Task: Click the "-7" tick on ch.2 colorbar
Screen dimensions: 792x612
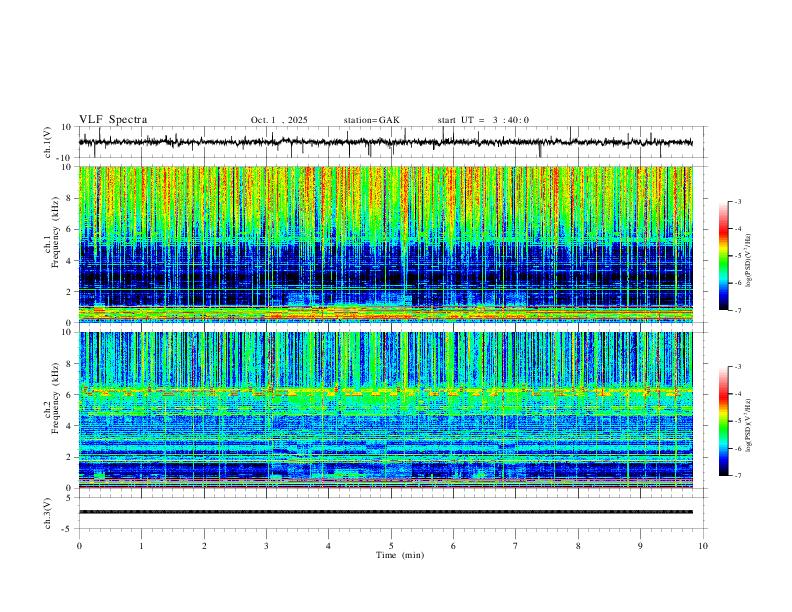Action: tap(738, 476)
